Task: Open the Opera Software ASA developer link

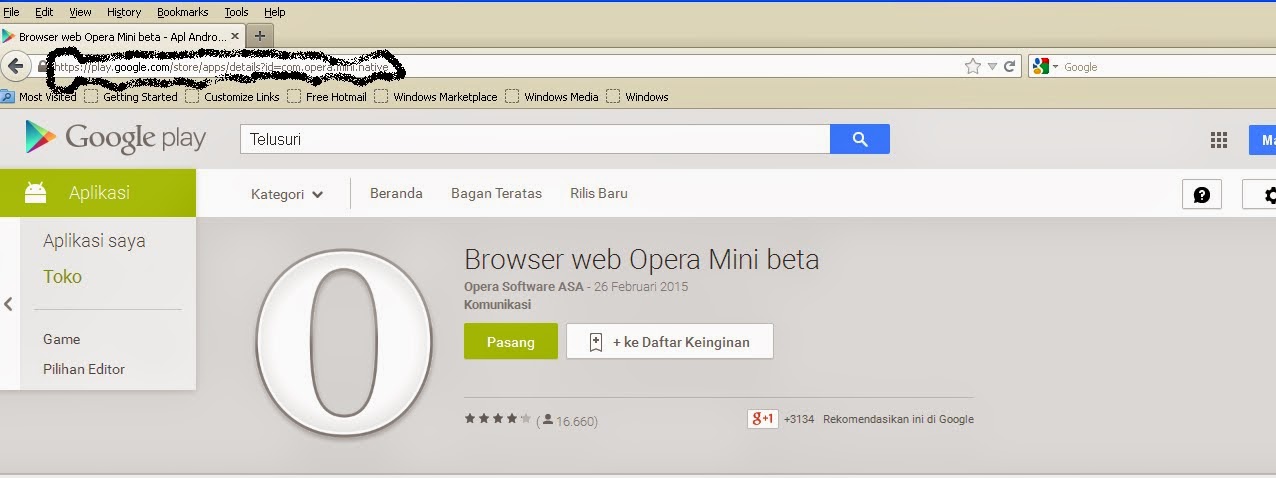Action: click(524, 287)
